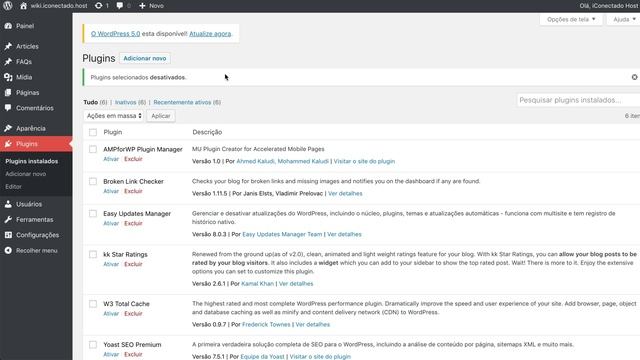
Task: Click the Ferramentas wrench icon
Action: pos(8,220)
